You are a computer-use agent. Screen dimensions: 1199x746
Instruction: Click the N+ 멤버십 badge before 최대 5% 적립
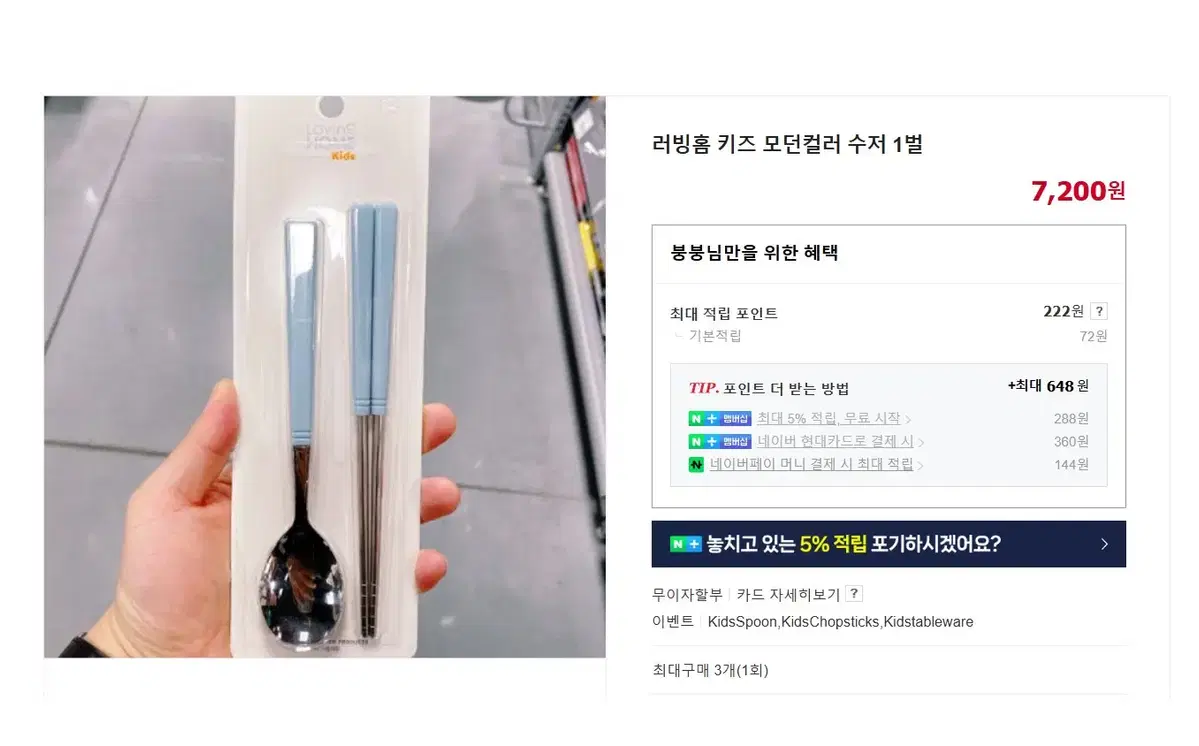(x=720, y=419)
